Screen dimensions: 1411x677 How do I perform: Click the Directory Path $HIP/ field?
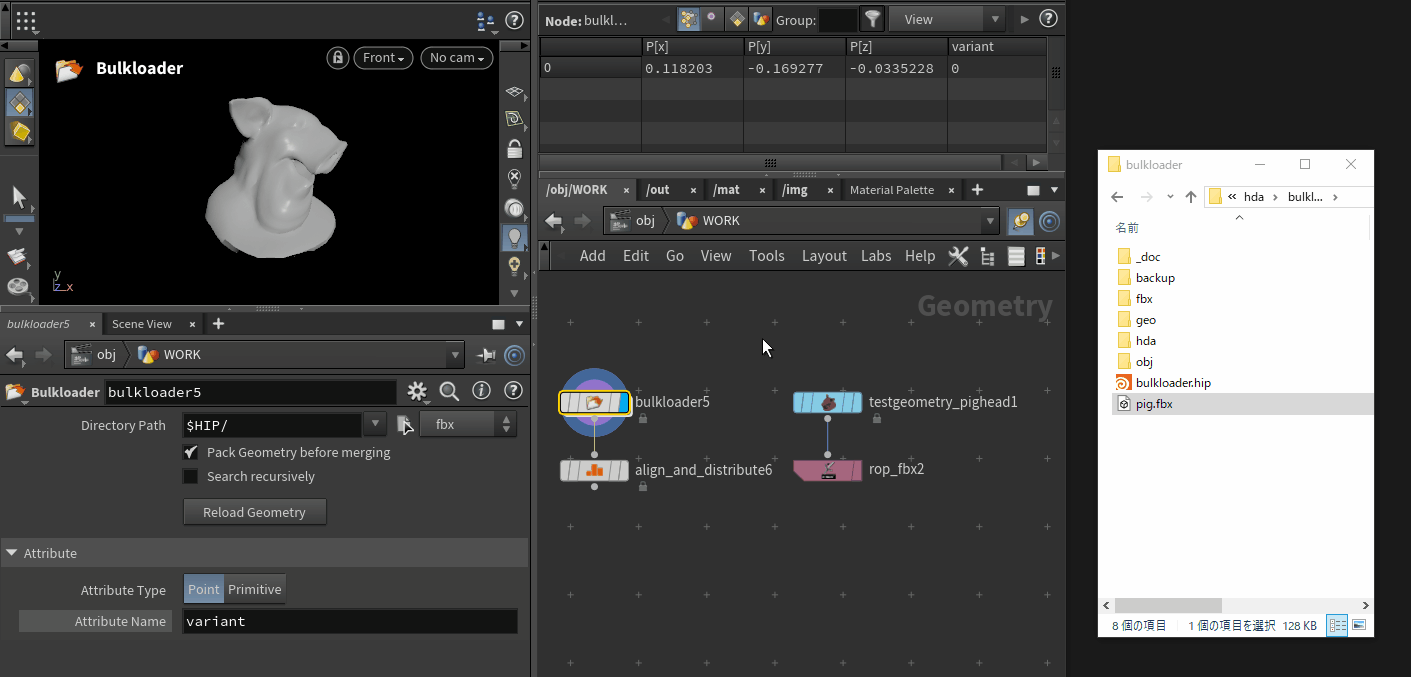(x=272, y=425)
